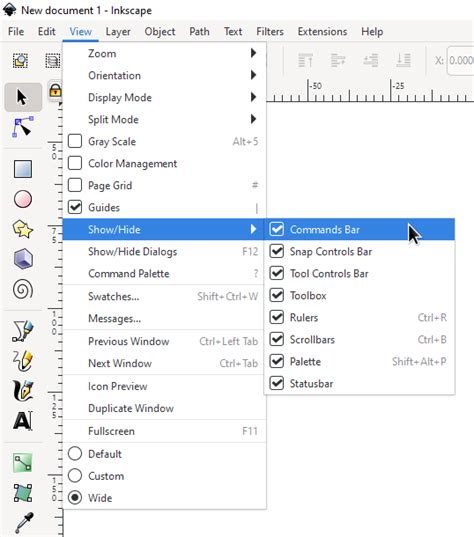474x537 pixels.
Task: Select the Ellipse circle tool
Action: [x=23, y=199]
